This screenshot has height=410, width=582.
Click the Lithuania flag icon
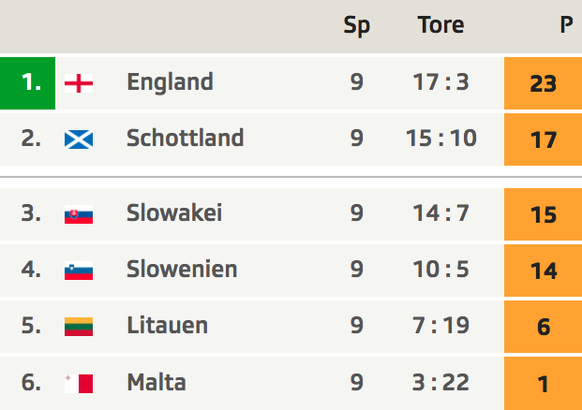[x=79, y=327]
